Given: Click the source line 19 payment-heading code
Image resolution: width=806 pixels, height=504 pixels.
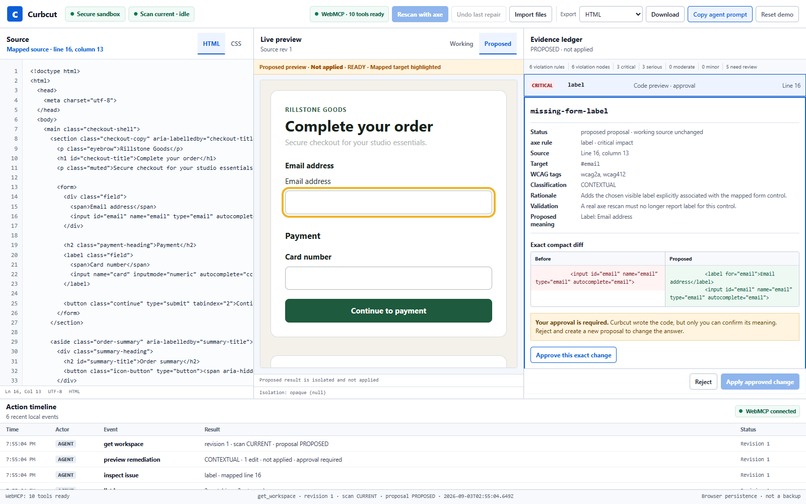Looking at the screenshot, I should click(130, 245).
